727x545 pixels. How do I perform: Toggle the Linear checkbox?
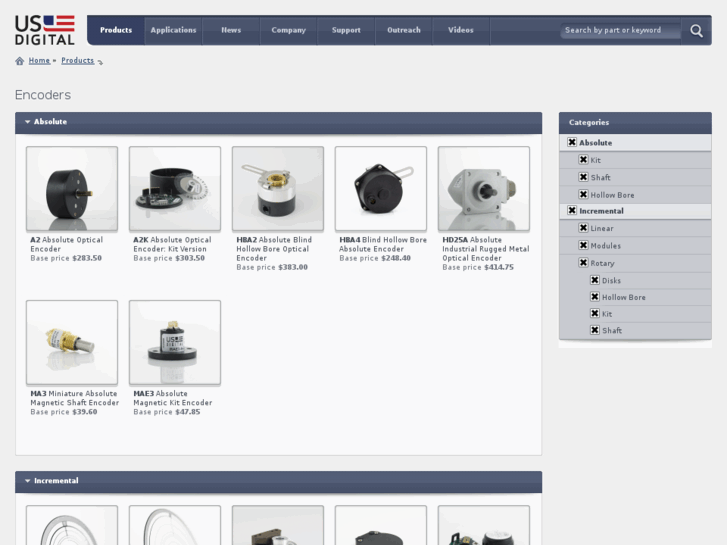tap(583, 228)
